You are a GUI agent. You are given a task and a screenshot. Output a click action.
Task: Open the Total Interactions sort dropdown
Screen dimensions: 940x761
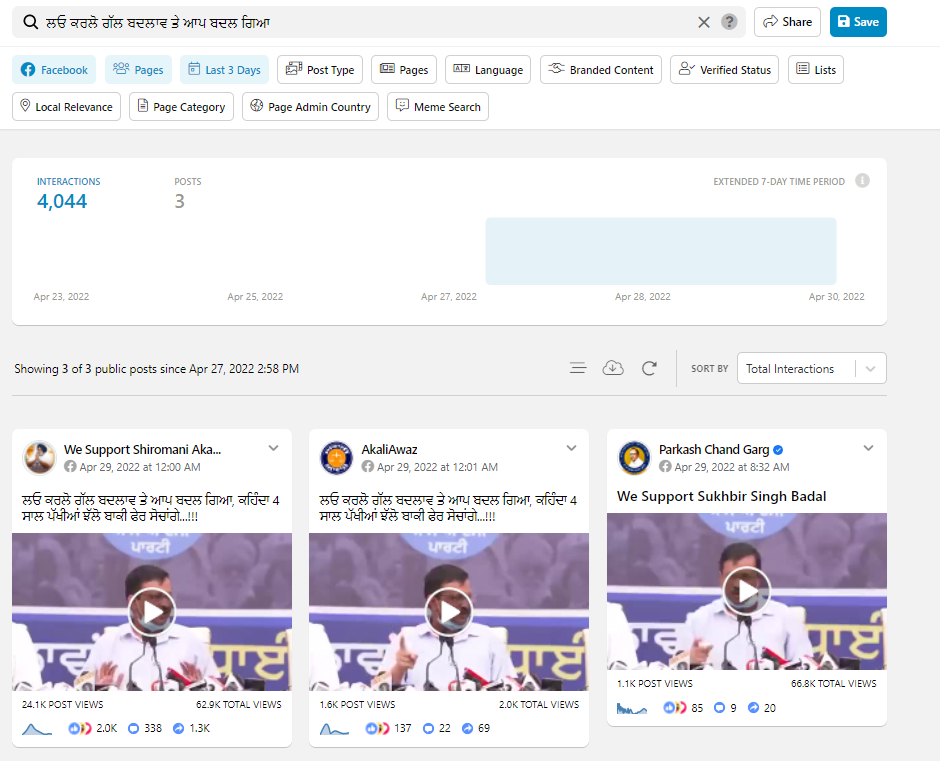[x=811, y=368]
